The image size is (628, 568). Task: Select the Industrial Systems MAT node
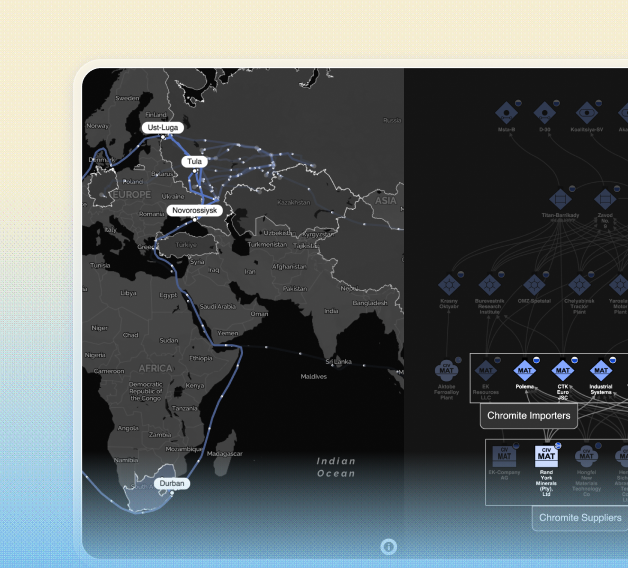pos(601,371)
